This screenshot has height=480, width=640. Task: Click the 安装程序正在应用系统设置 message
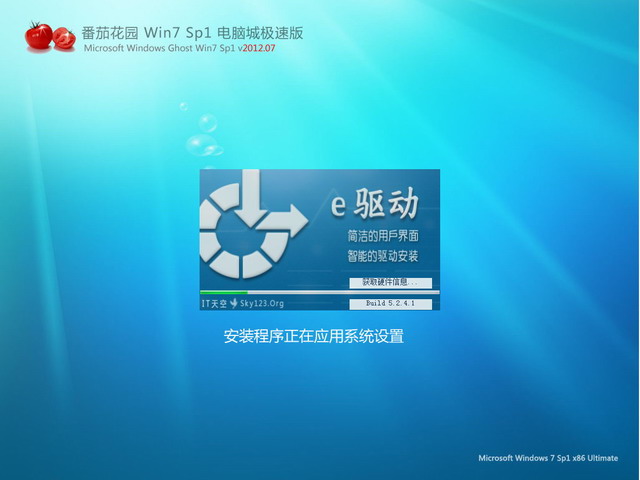[313, 336]
